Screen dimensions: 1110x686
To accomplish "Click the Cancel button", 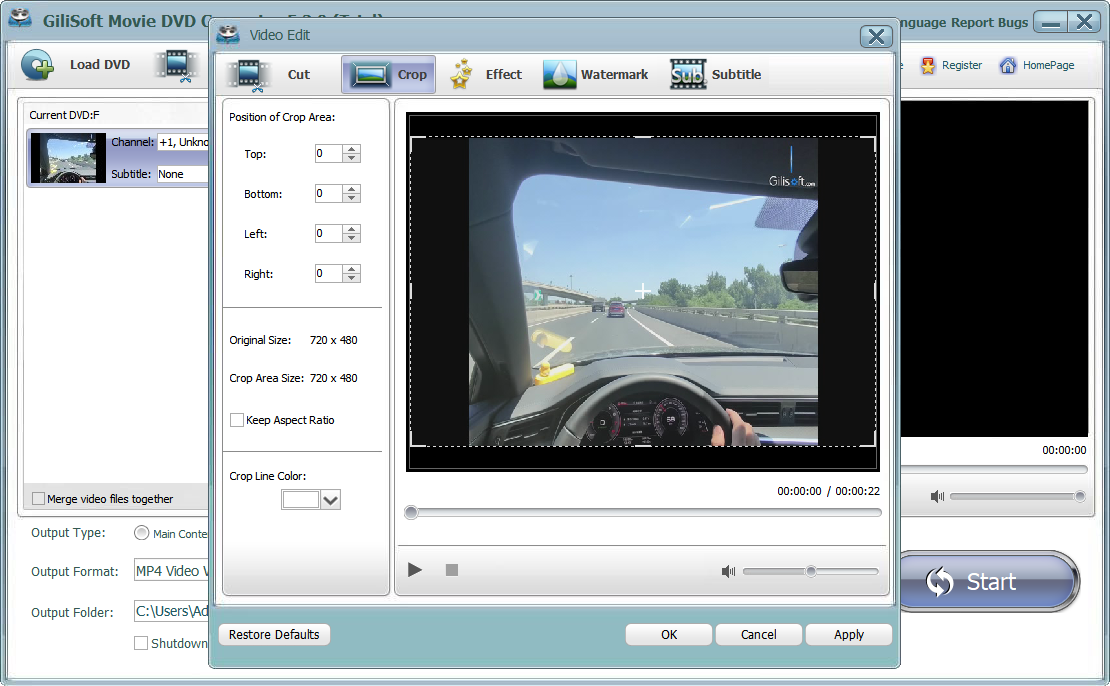I will [x=758, y=634].
